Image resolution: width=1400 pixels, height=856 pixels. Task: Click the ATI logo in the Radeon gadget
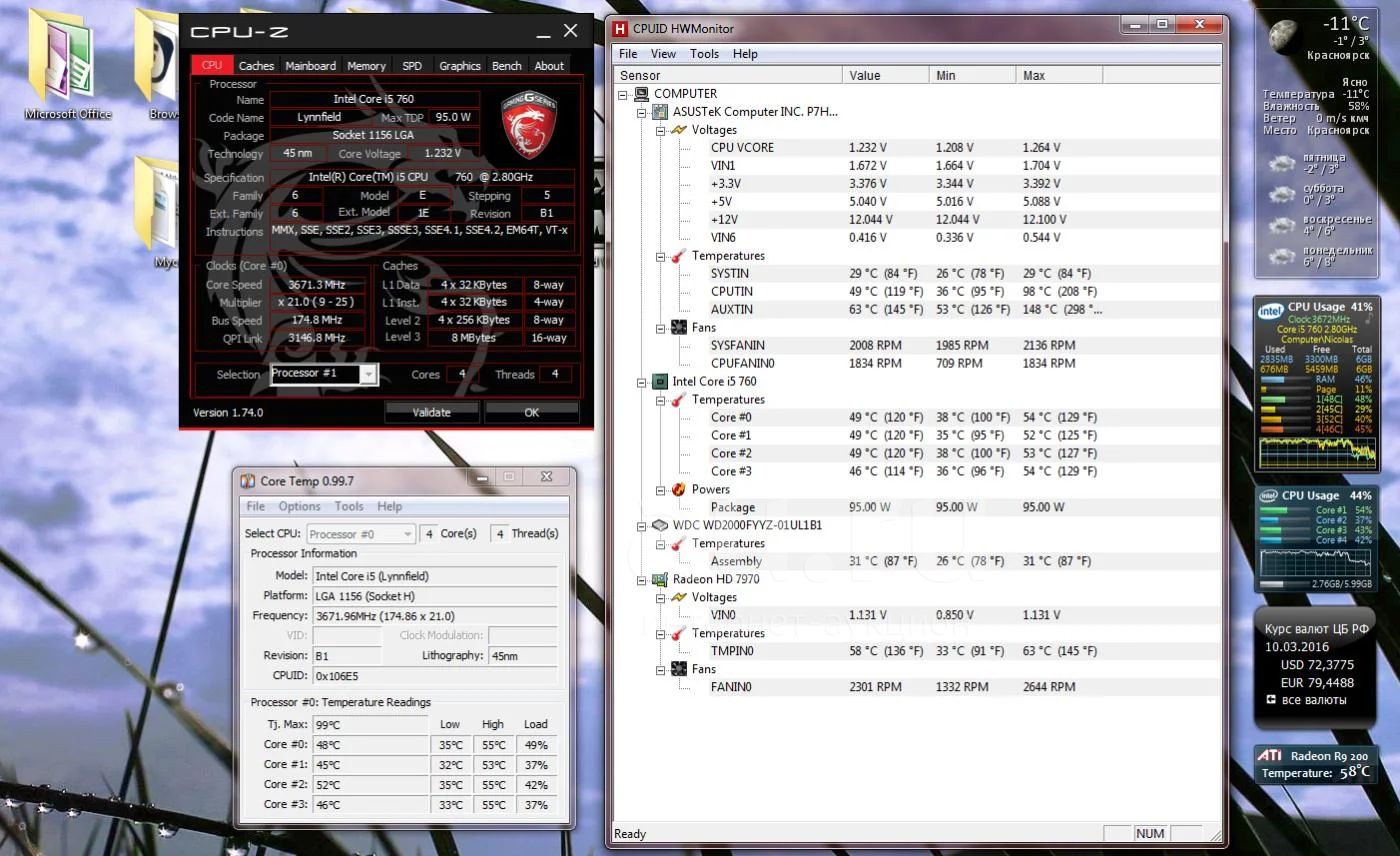click(x=1270, y=756)
